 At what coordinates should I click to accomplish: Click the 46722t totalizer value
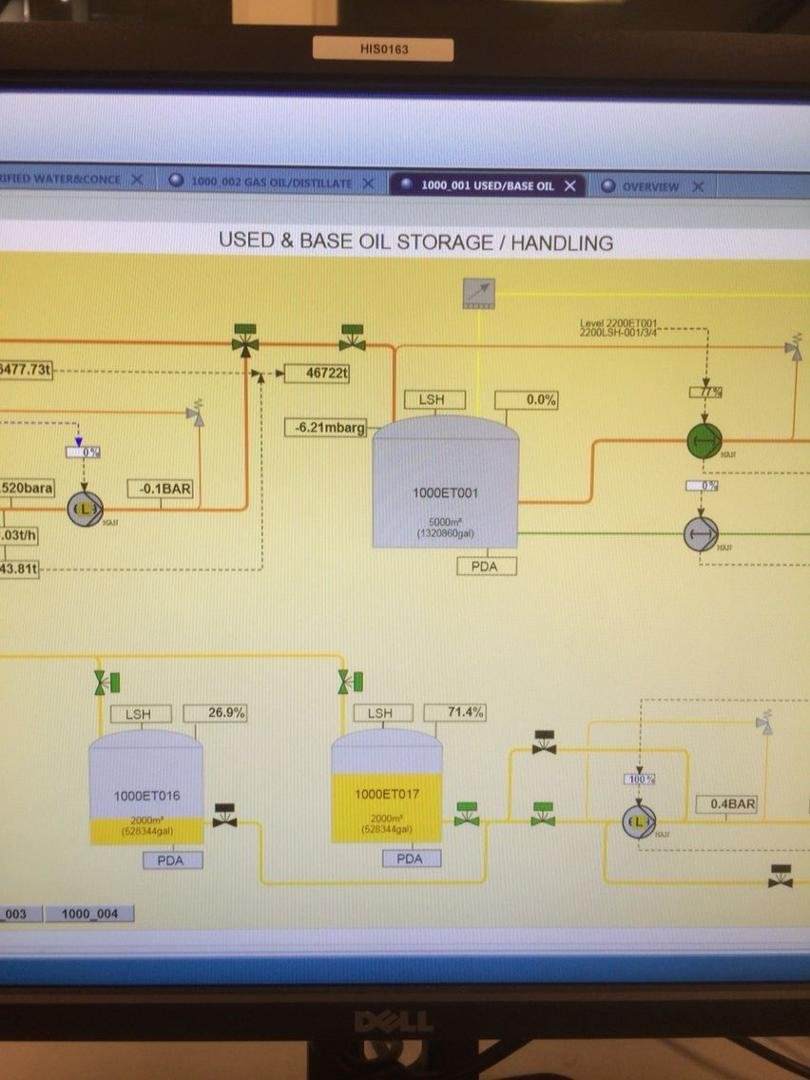pyautogui.click(x=318, y=373)
